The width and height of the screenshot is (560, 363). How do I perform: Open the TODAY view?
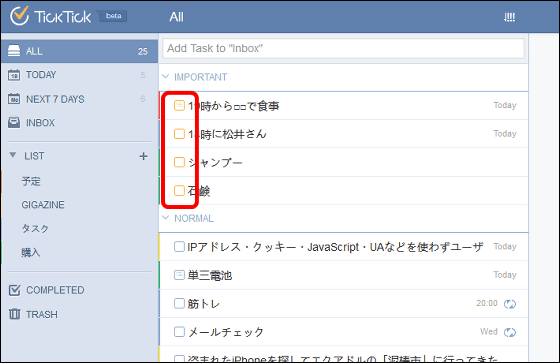(x=79, y=75)
